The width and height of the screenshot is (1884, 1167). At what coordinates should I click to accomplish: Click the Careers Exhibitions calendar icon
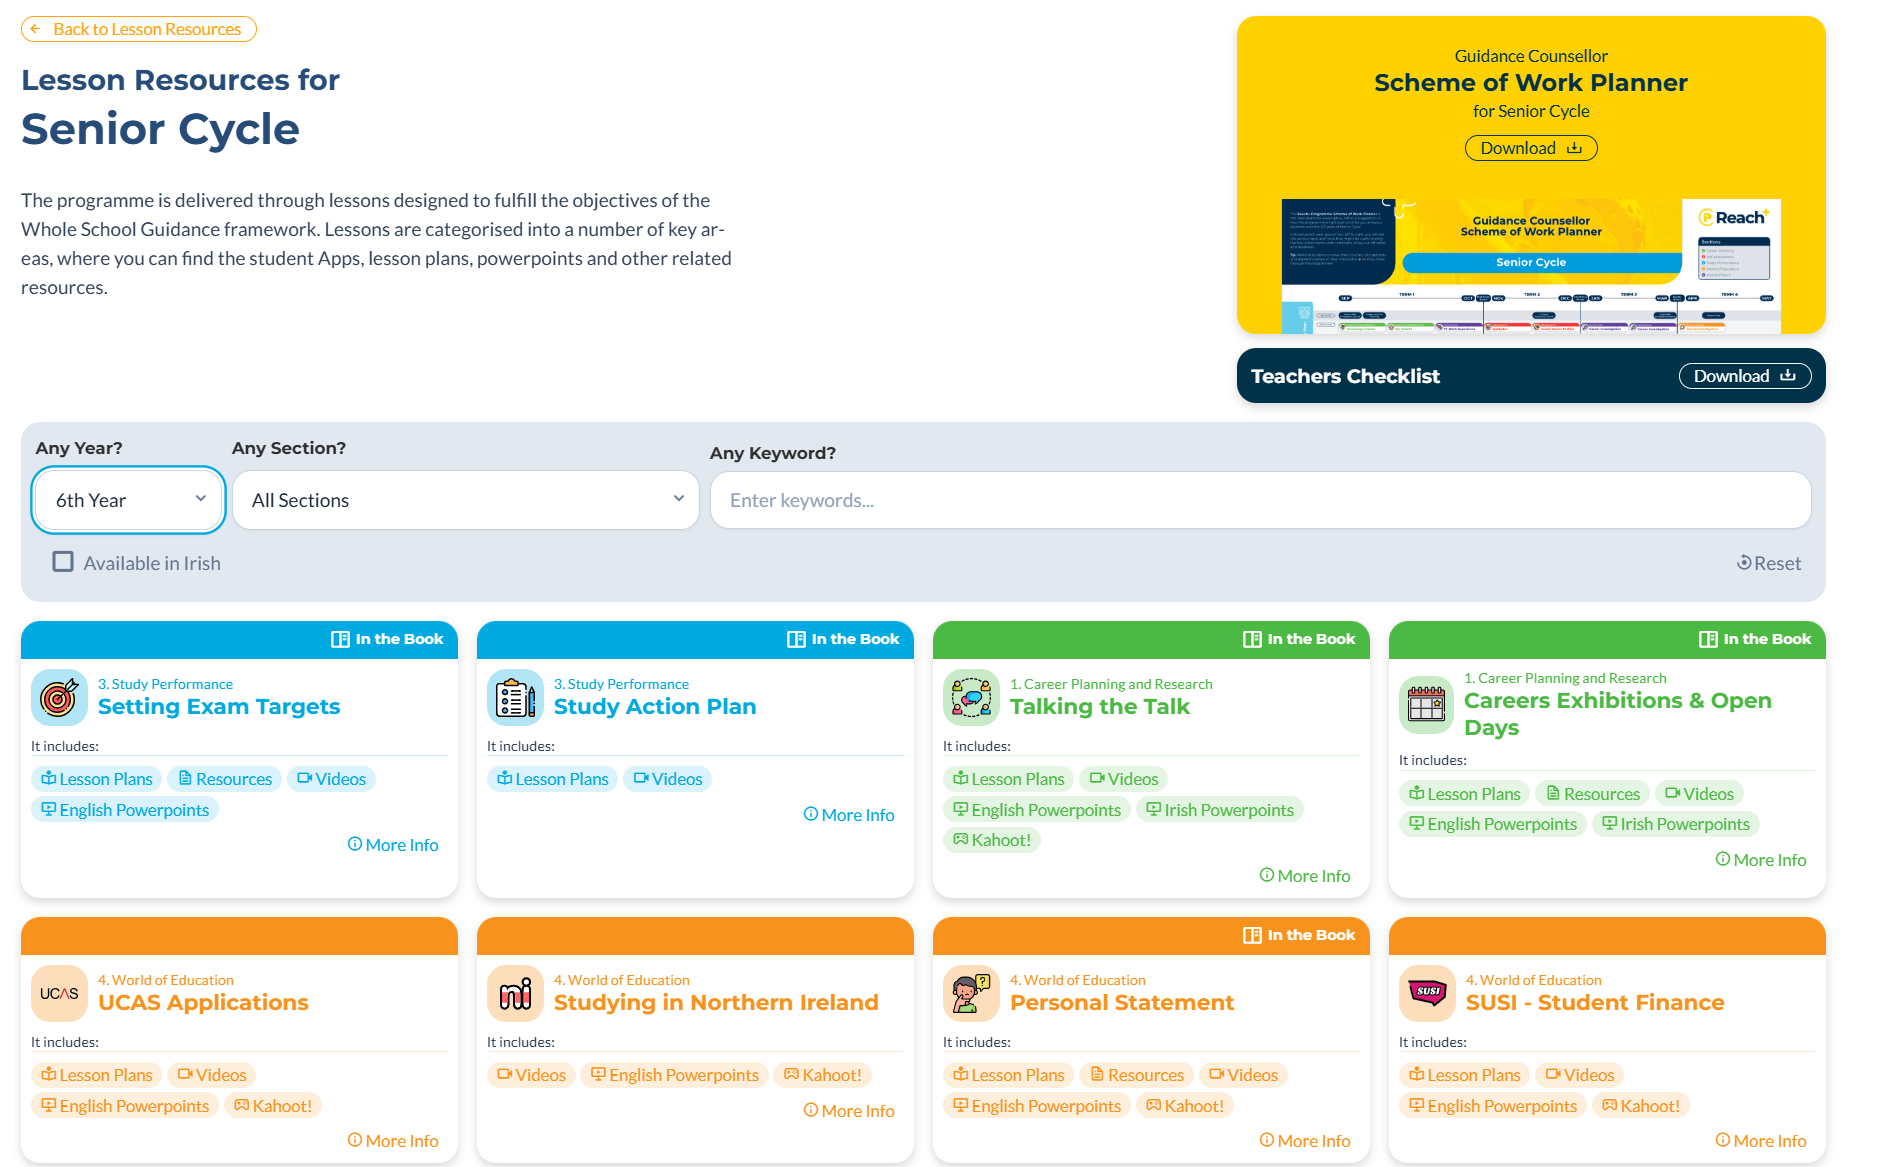click(1426, 705)
